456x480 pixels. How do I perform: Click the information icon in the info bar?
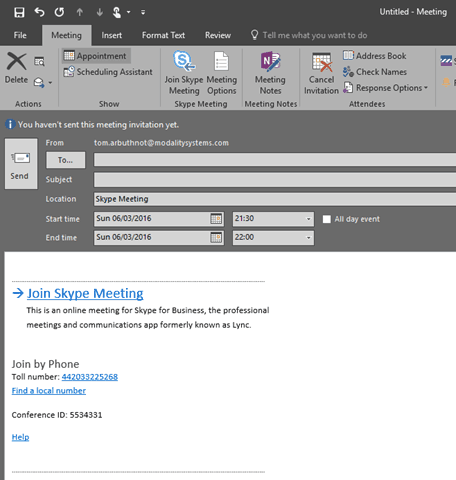10,124
